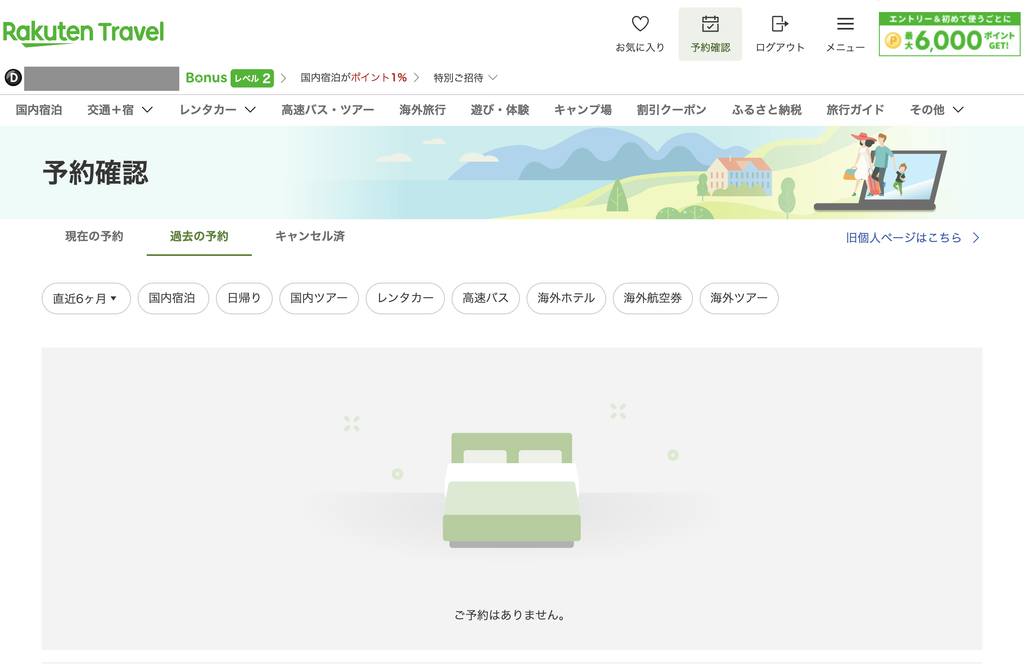
Task: Click the ログアウト logout icon
Action: (780, 24)
